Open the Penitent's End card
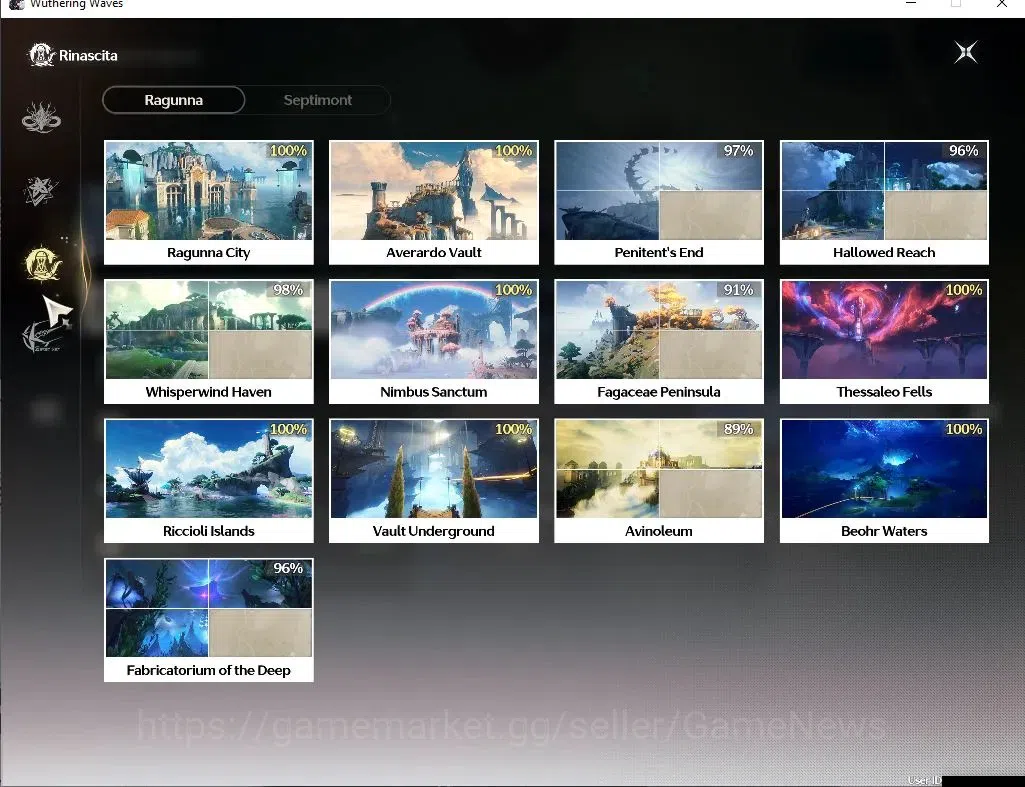 point(659,203)
